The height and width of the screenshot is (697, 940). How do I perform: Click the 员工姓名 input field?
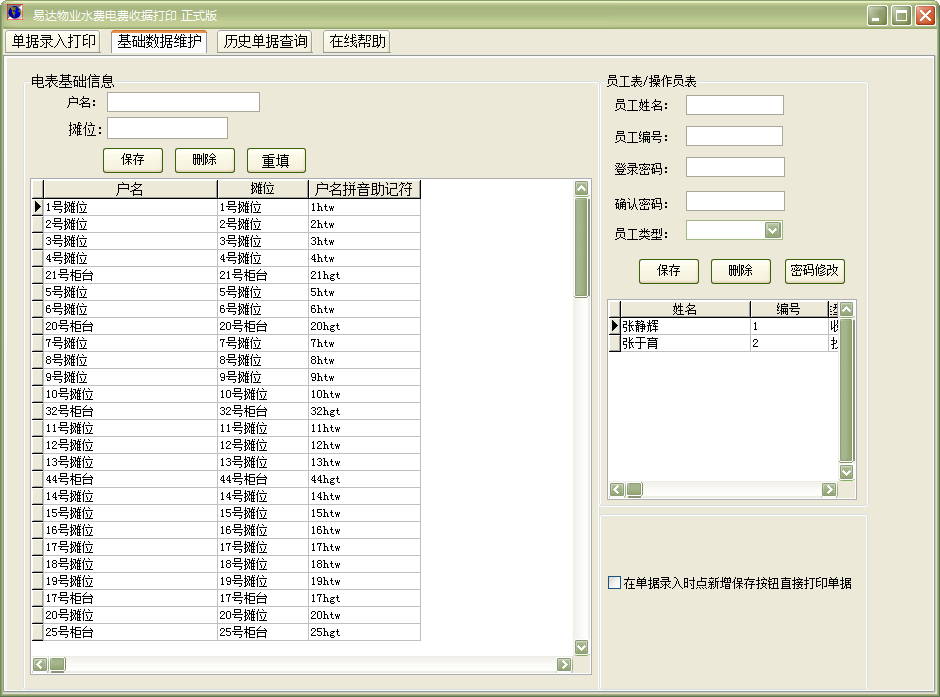click(733, 104)
